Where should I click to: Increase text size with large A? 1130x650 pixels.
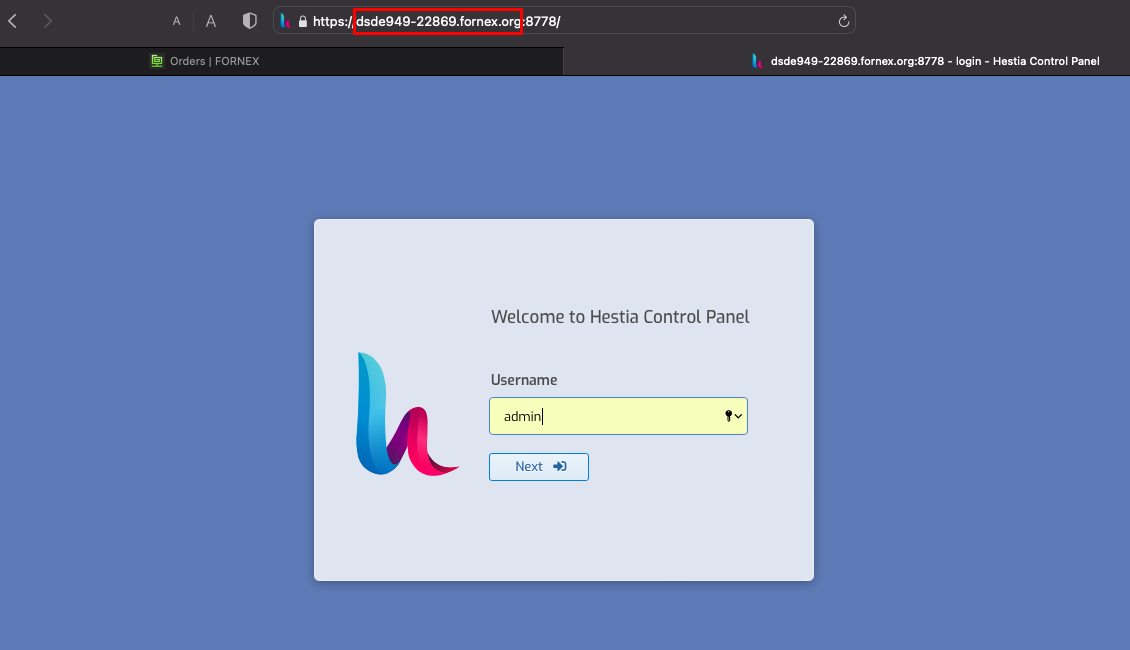pyautogui.click(x=211, y=21)
